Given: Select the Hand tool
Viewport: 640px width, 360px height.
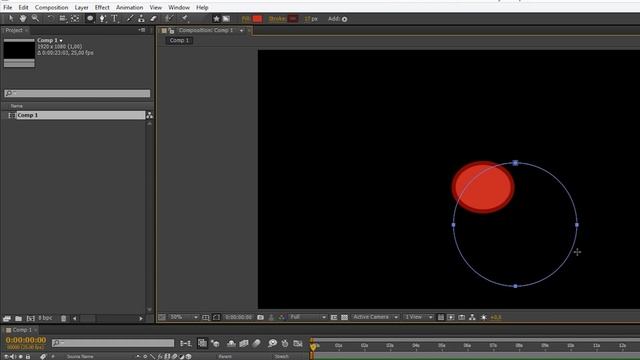Looking at the screenshot, I should coord(23,19).
